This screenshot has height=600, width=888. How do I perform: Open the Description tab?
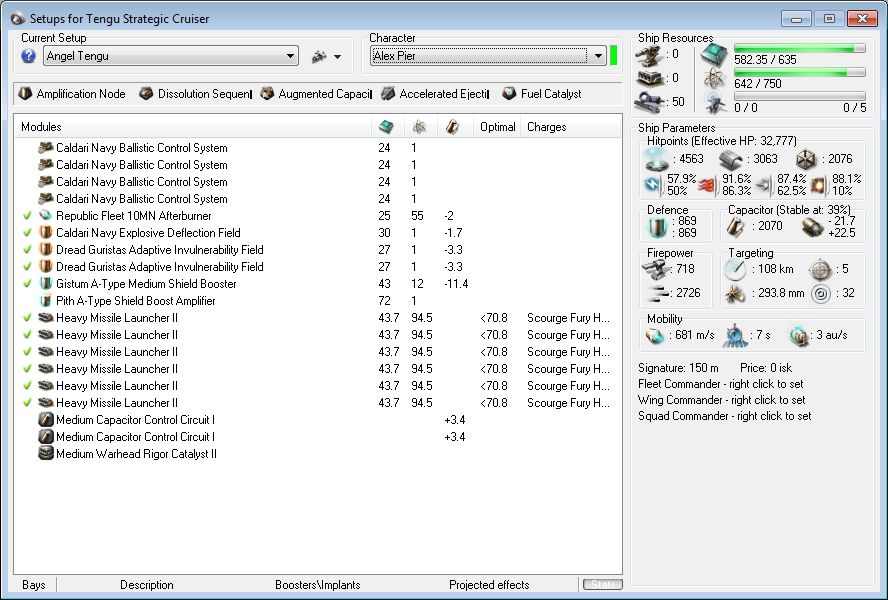pos(147,585)
